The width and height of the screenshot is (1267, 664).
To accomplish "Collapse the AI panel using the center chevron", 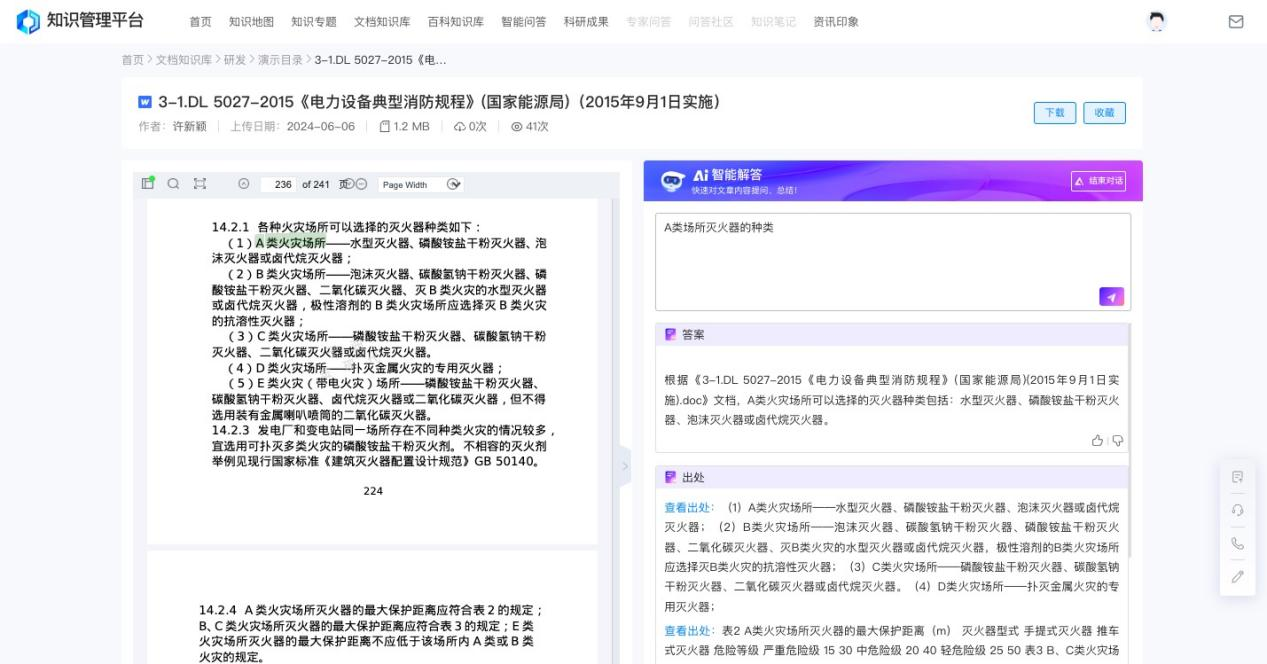I will (x=624, y=466).
